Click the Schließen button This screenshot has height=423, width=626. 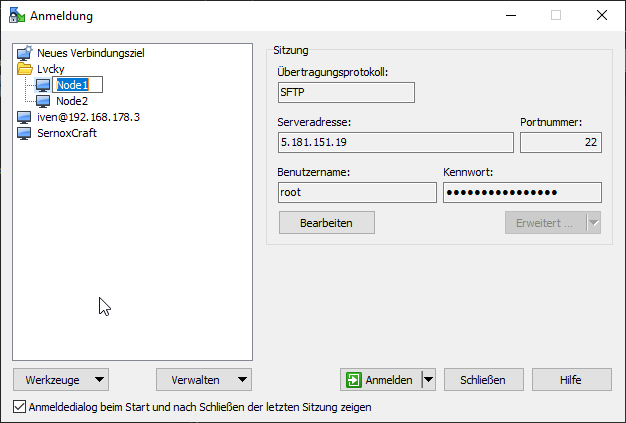click(x=482, y=380)
